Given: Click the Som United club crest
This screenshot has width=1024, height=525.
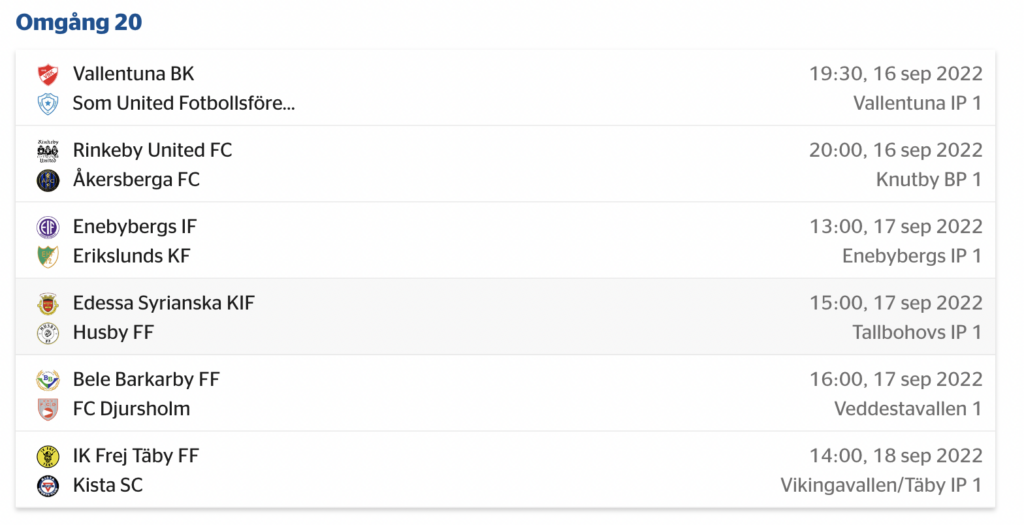Looking at the screenshot, I should coord(48,104).
